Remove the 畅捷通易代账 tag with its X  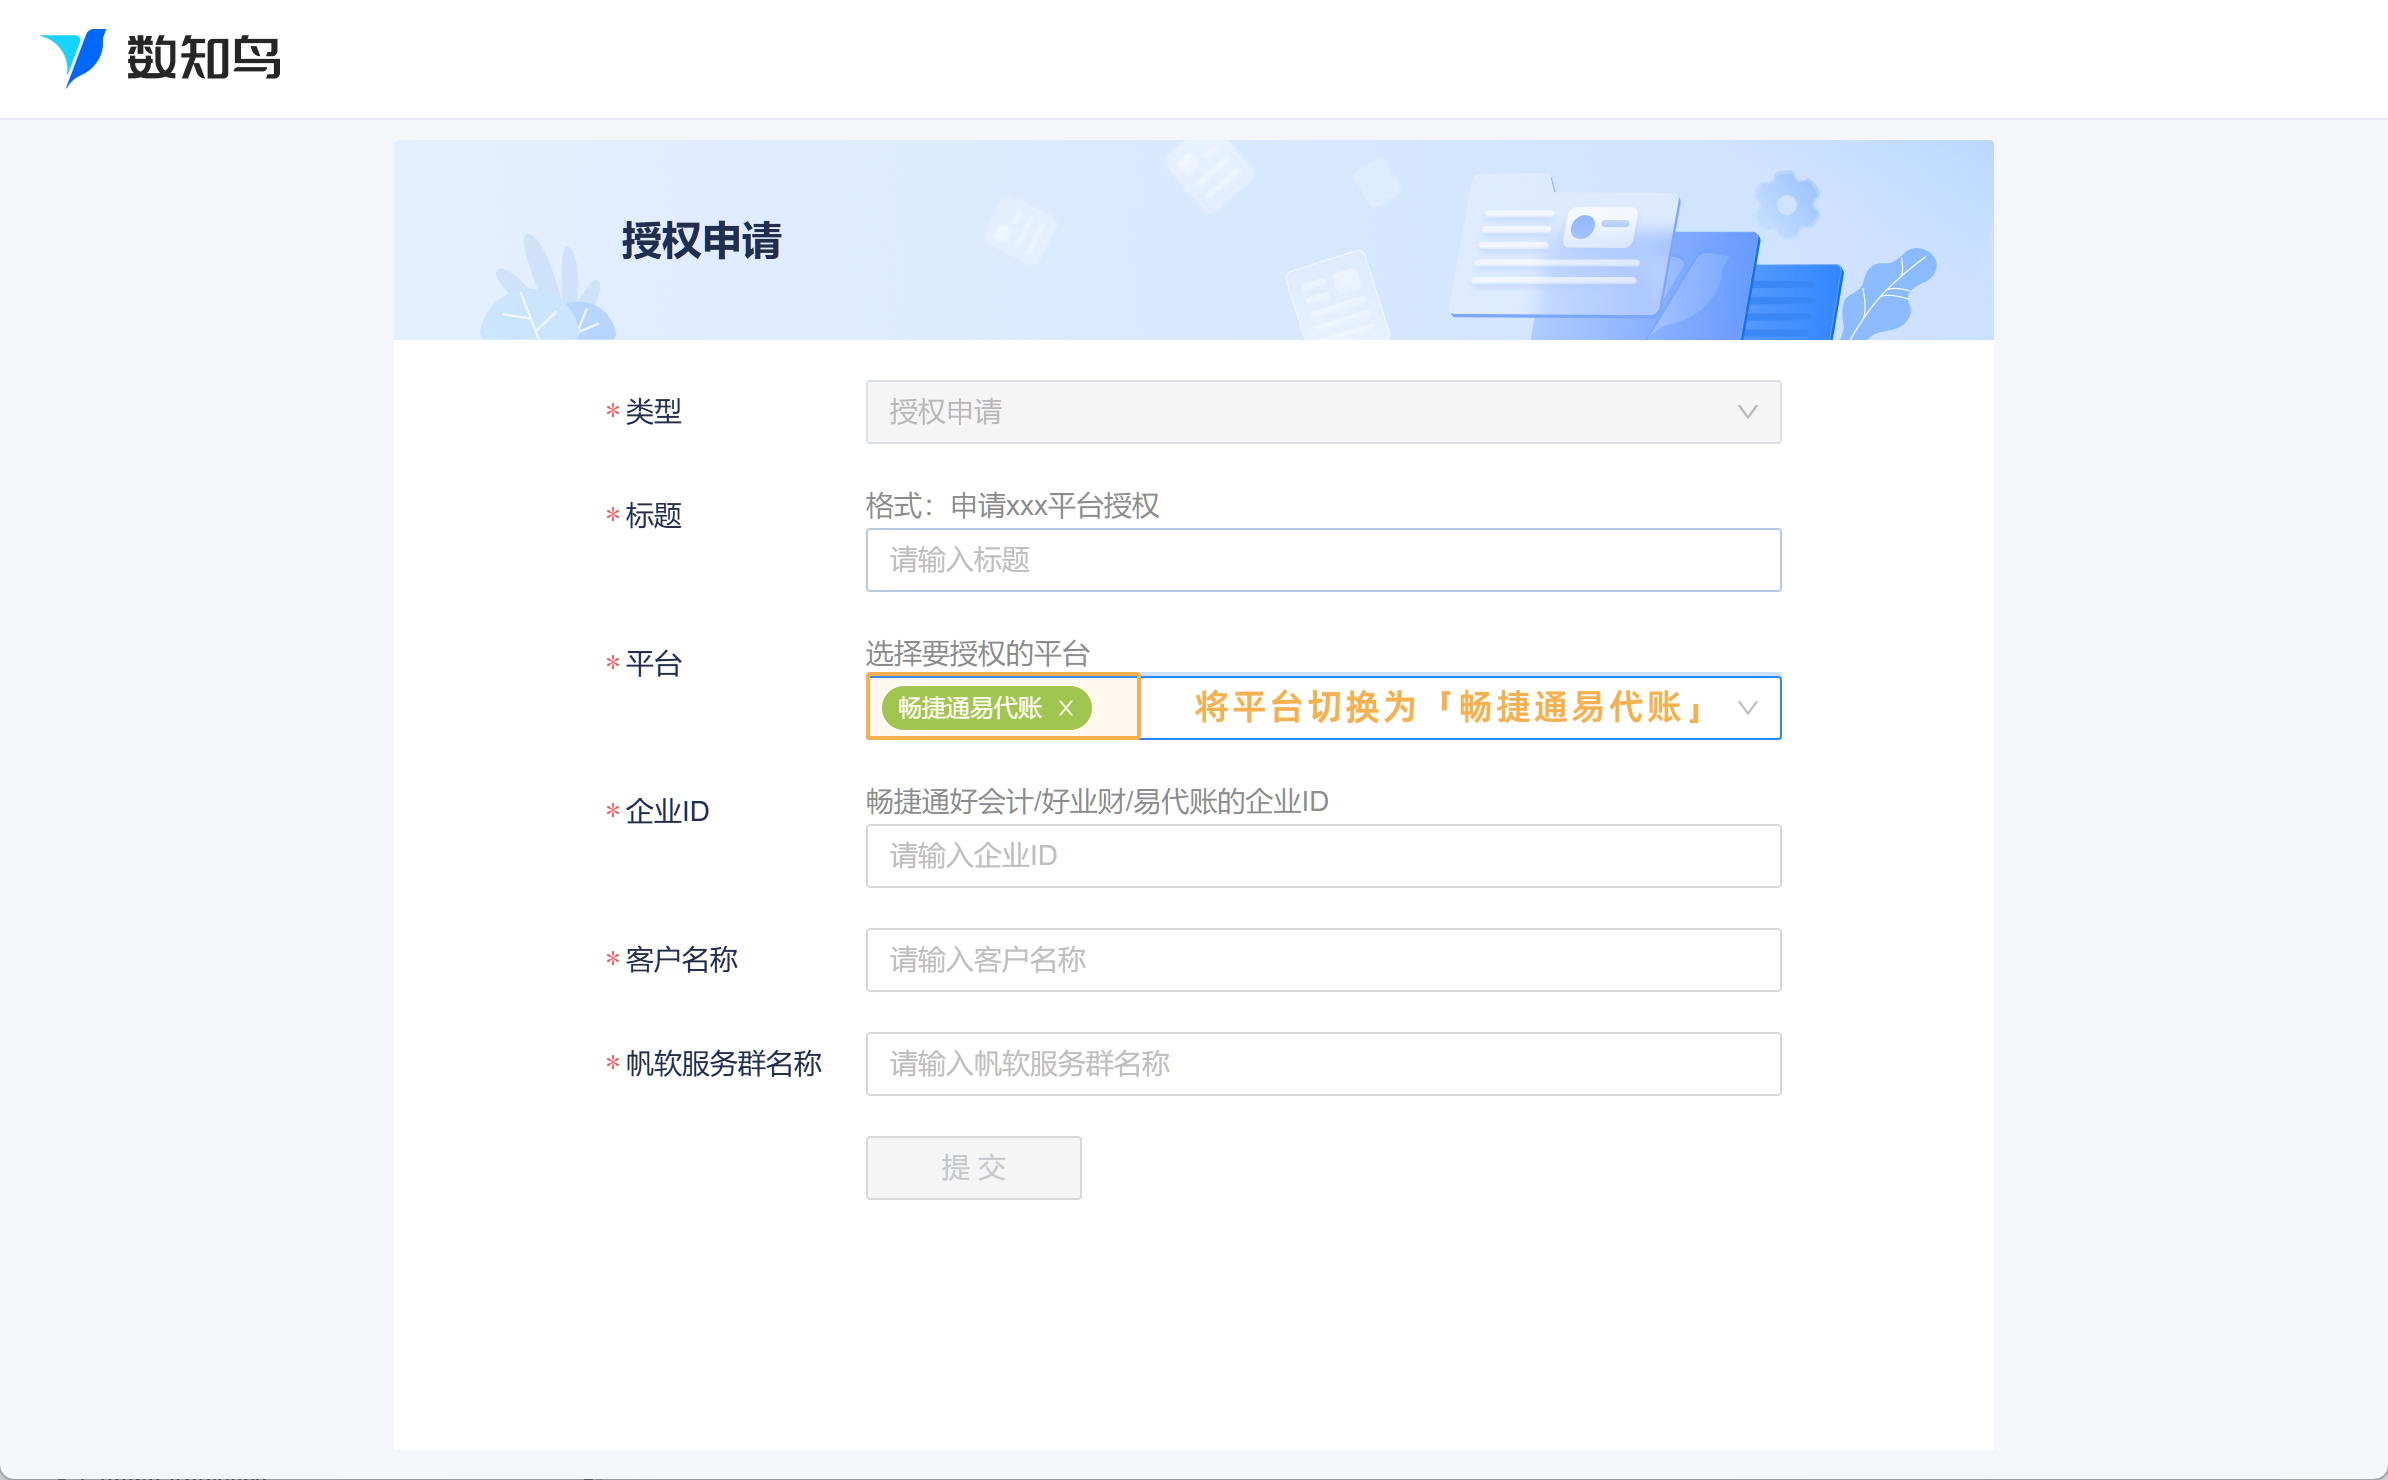click(1066, 708)
